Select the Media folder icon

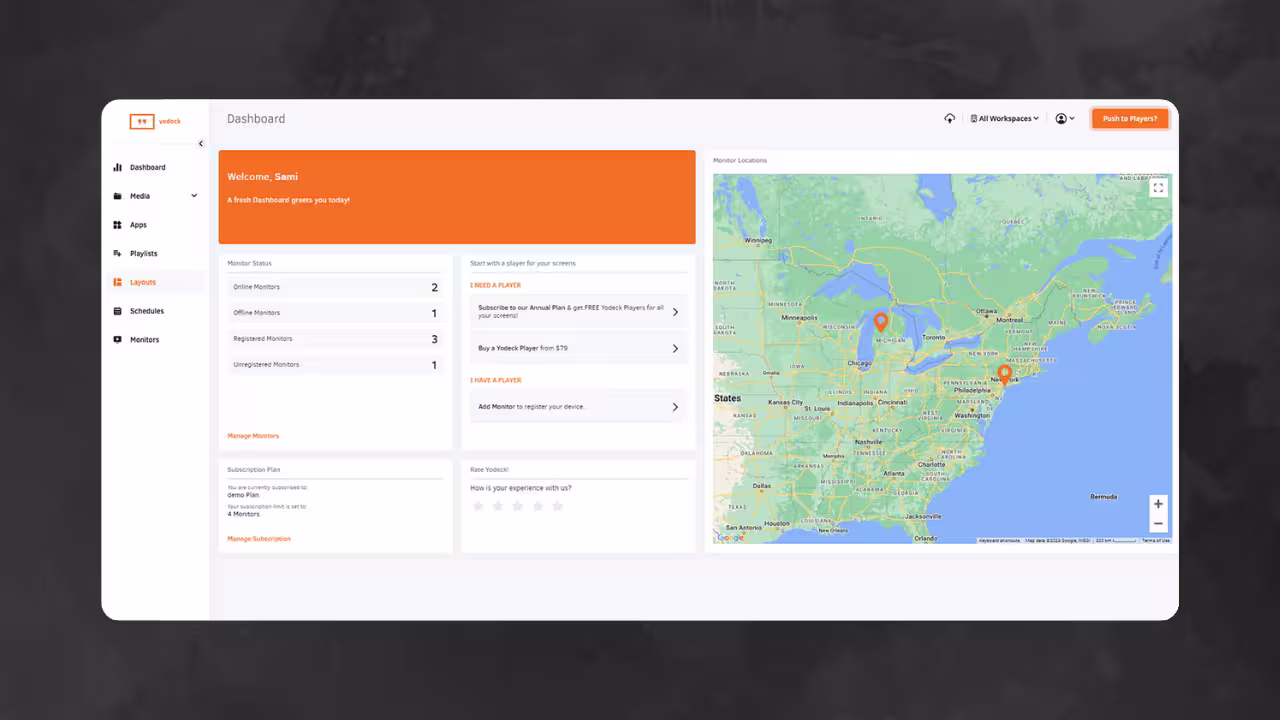pyautogui.click(x=117, y=196)
